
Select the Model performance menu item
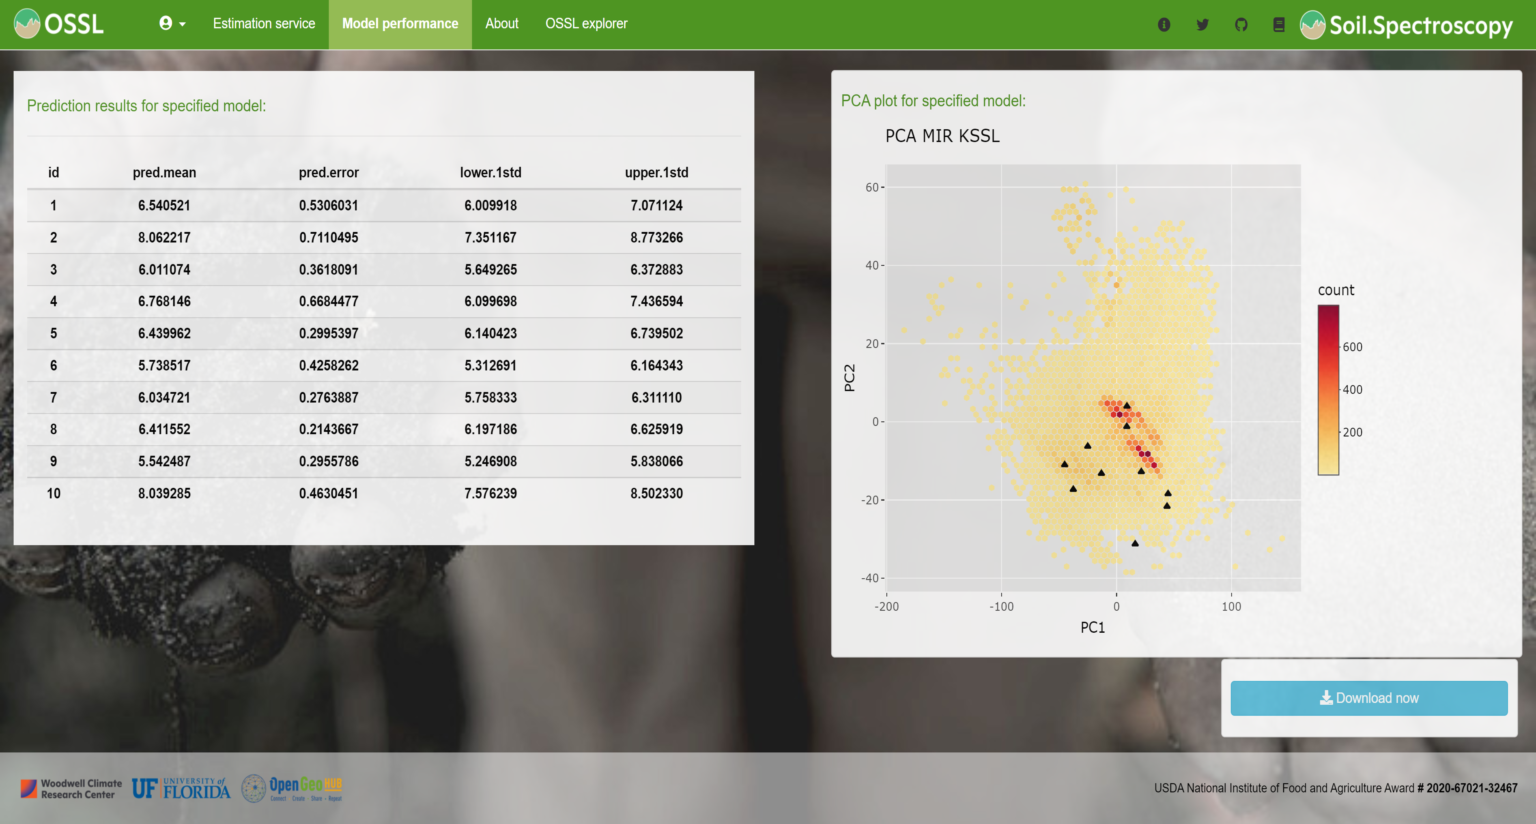tap(400, 23)
